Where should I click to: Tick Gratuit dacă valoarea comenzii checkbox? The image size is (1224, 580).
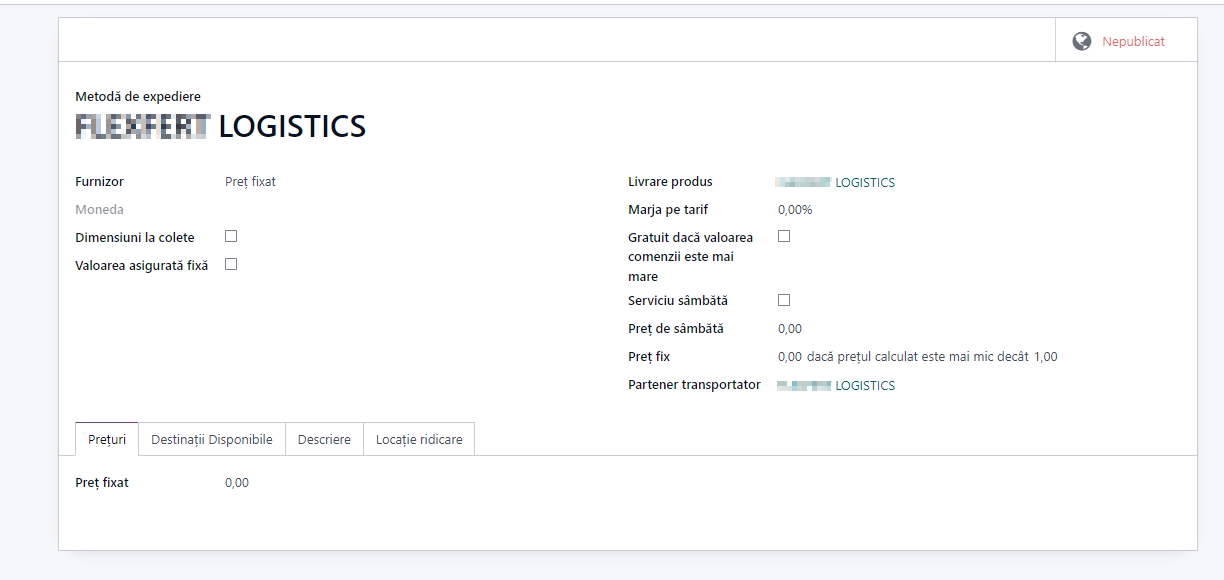coord(784,236)
